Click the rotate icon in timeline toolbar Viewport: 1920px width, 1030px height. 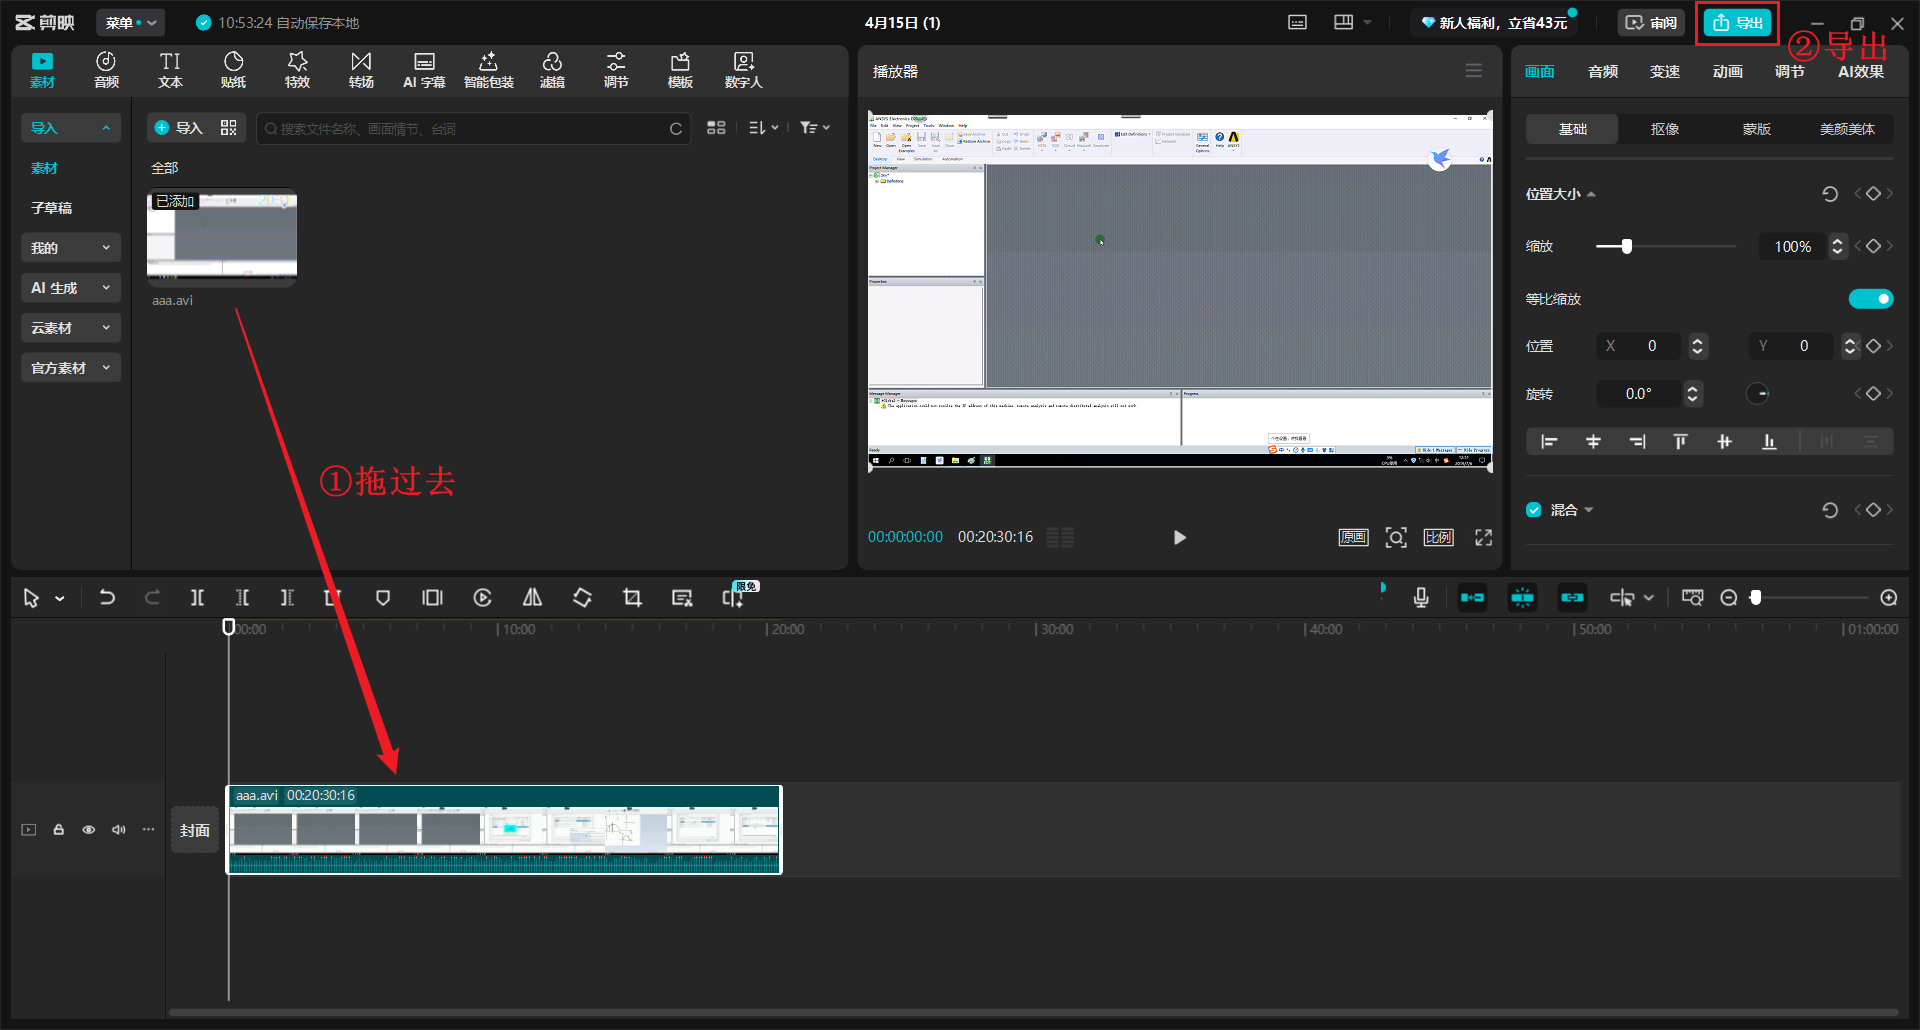pos(582,597)
